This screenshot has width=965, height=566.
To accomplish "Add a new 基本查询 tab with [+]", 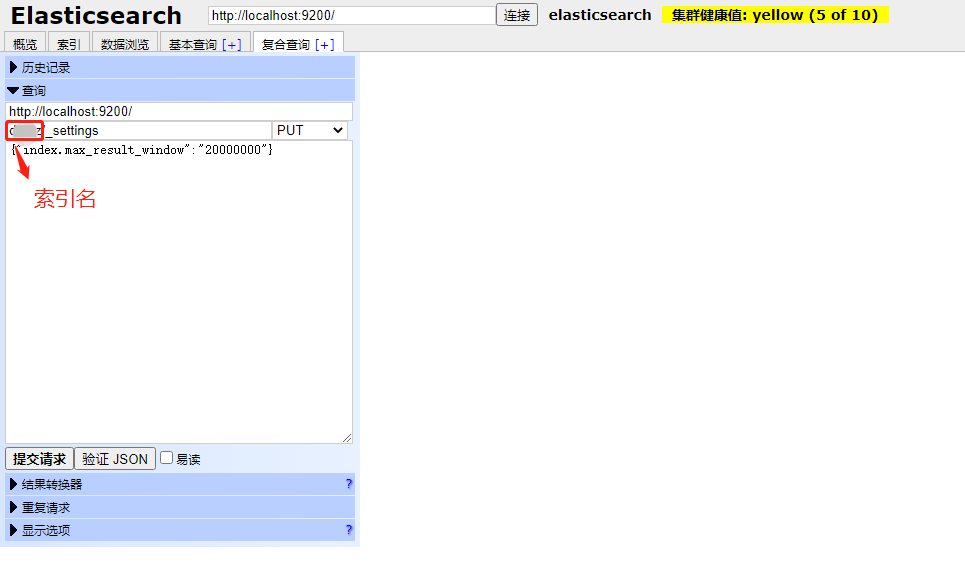I will [232, 45].
